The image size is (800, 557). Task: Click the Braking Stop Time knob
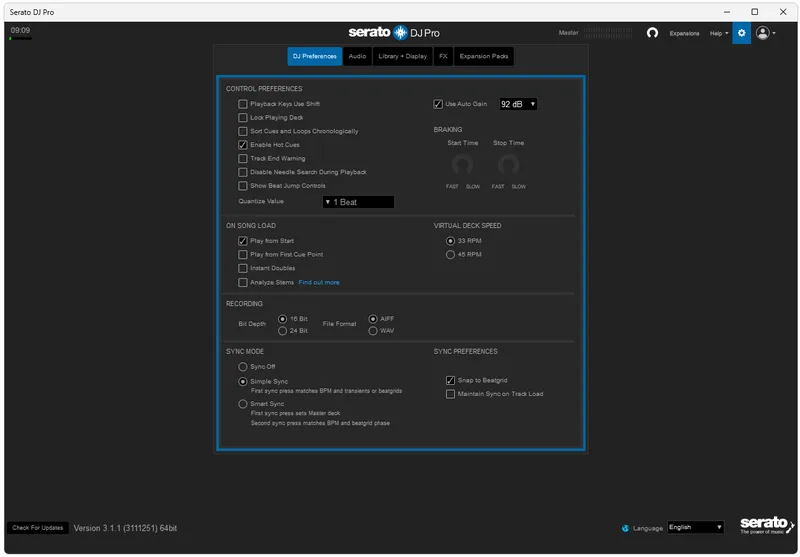tap(508, 165)
